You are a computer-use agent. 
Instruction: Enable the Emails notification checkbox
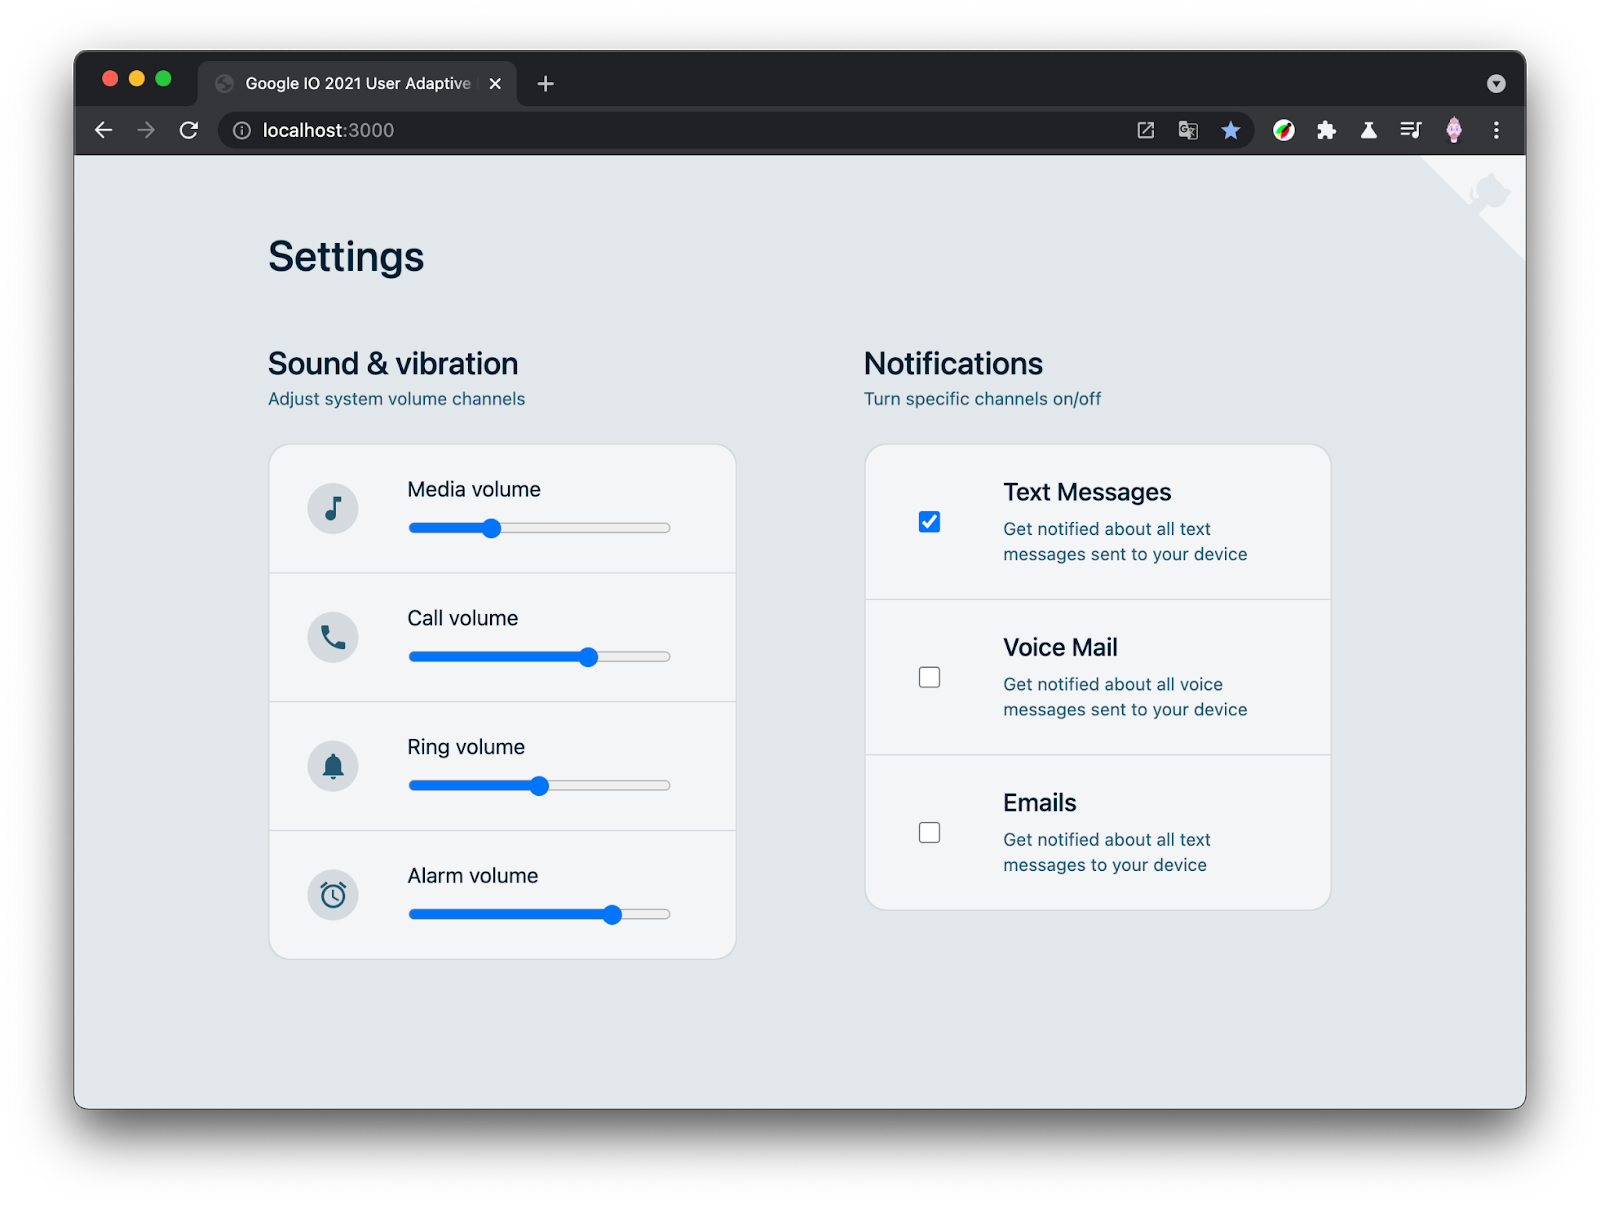tap(929, 833)
